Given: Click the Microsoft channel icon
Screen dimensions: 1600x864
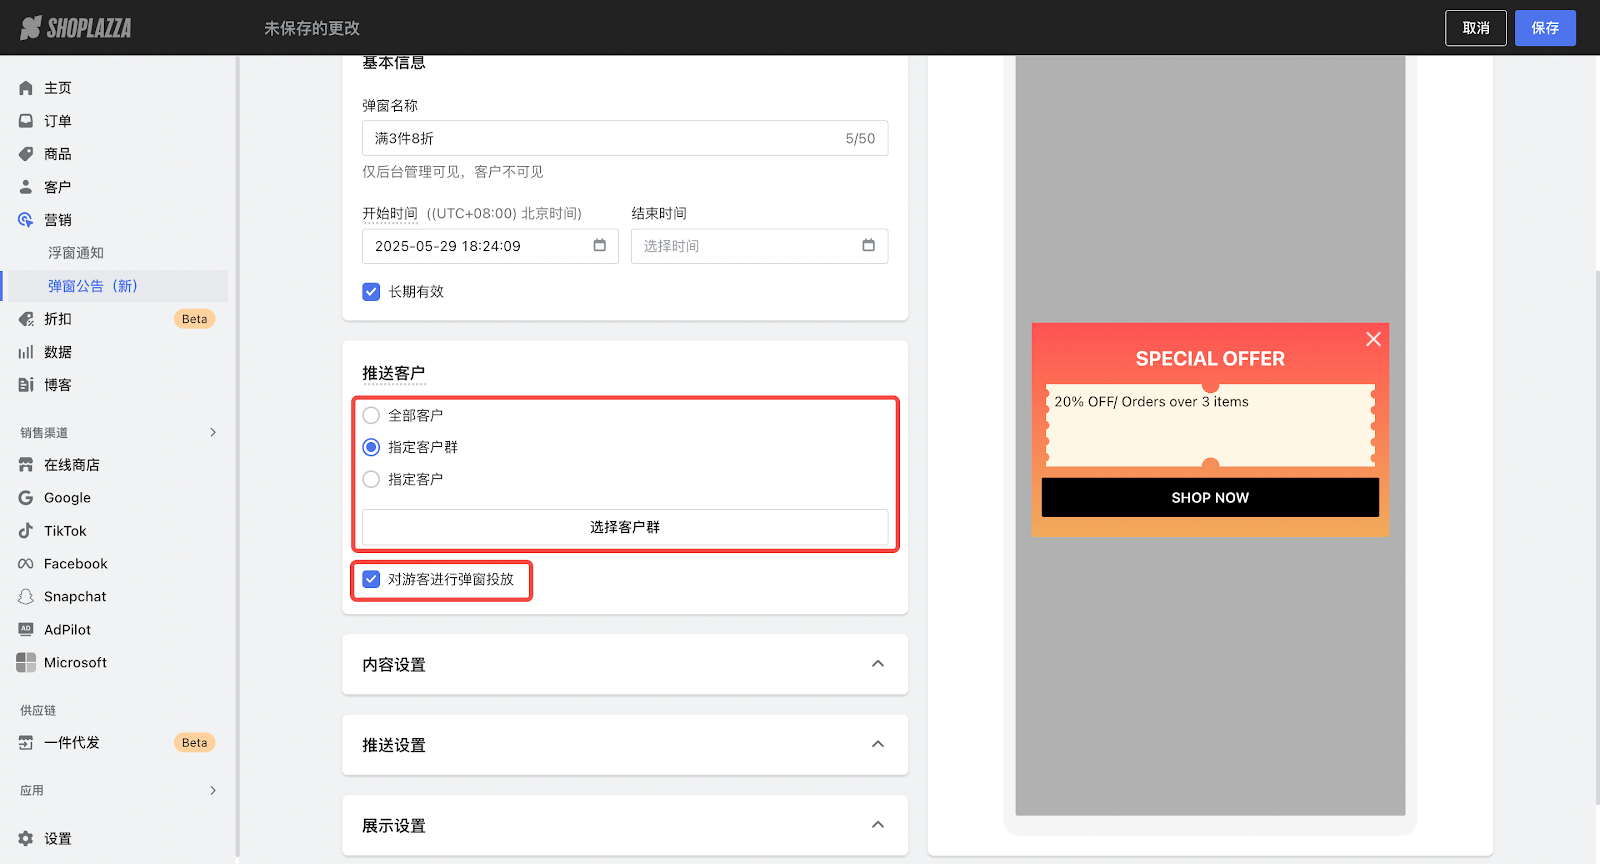Looking at the screenshot, I should pos(26,663).
